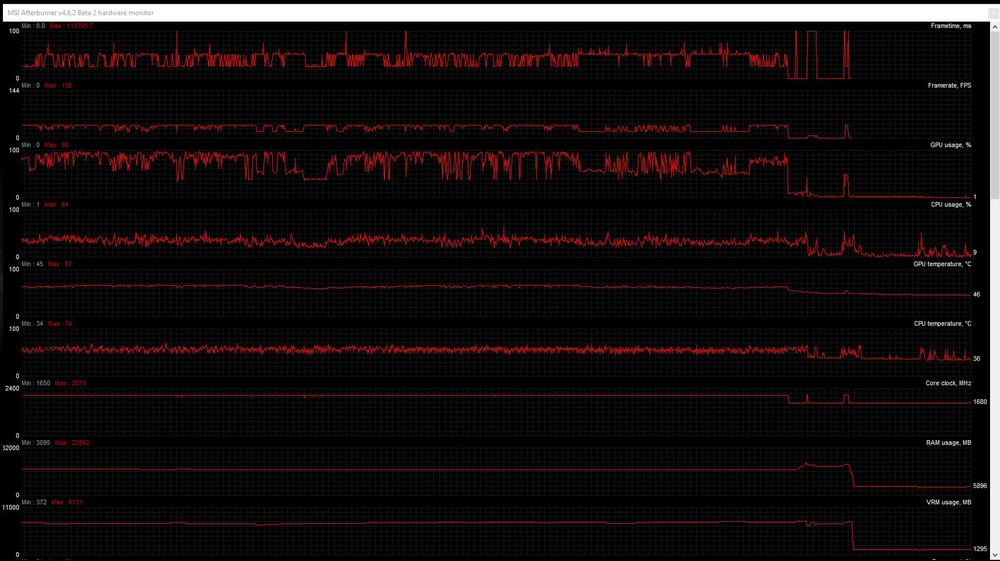Click the '11000' axis label of VRM graph
Image resolution: width=1000 pixels, height=561 pixels.
pos(11,507)
